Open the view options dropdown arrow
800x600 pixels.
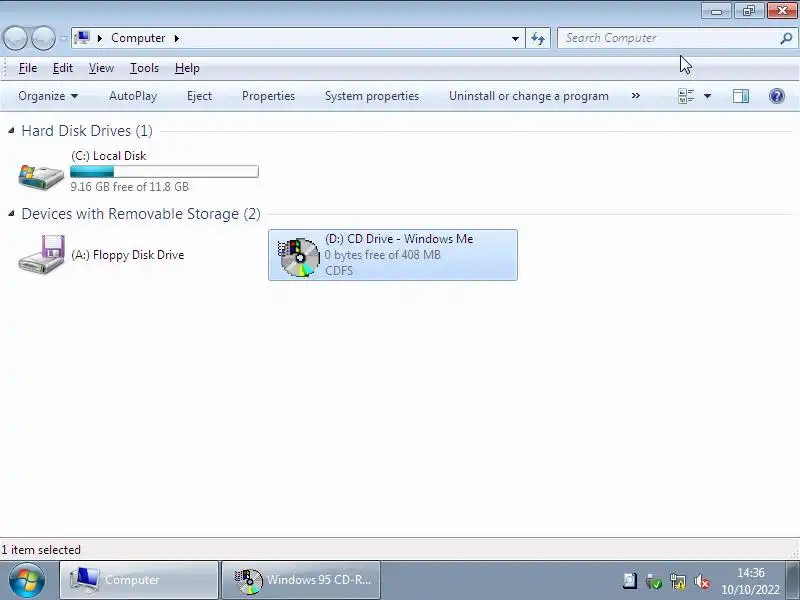(x=708, y=96)
